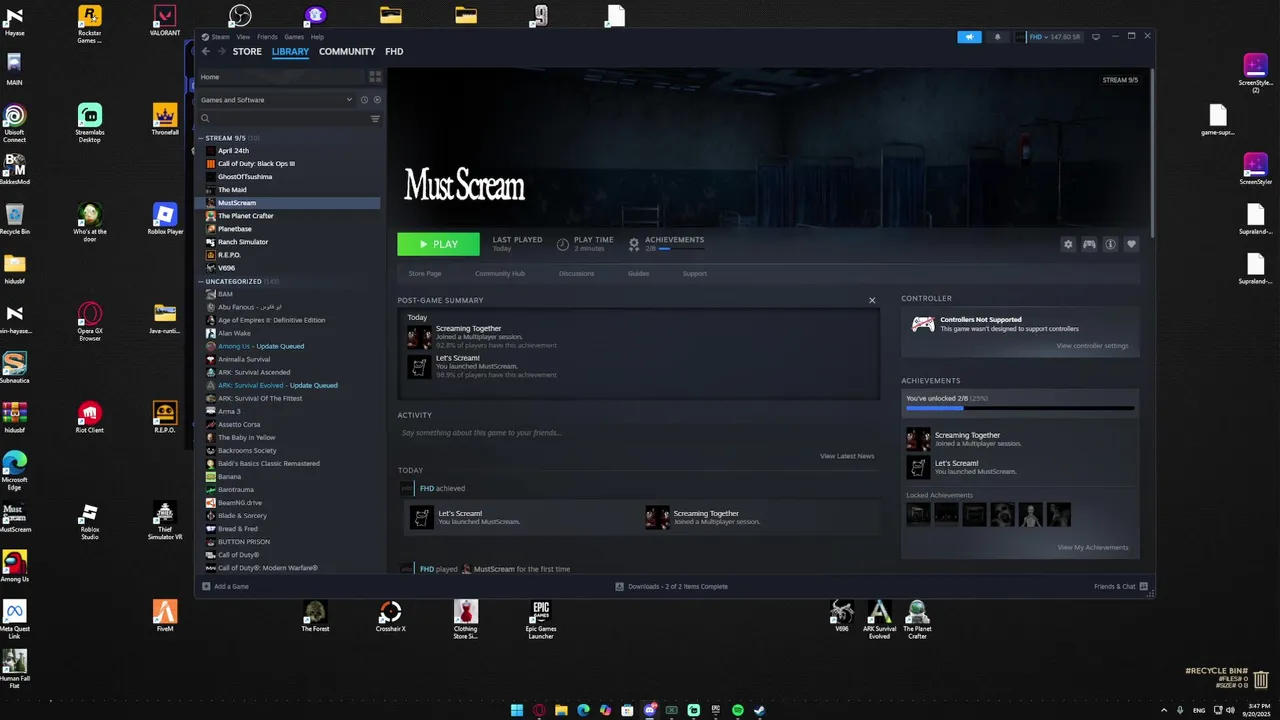
Task: Open MustScream Discussions link
Action: tap(576, 273)
